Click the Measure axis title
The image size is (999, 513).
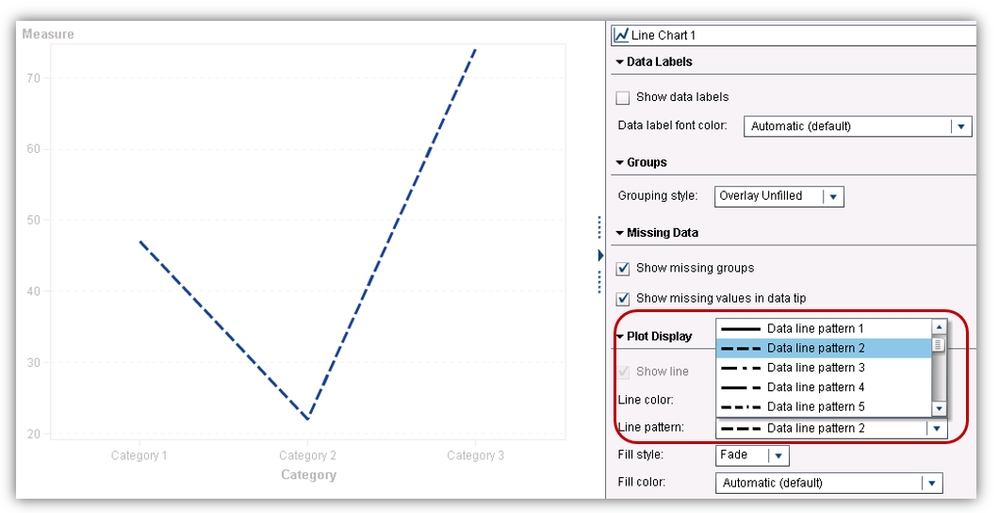[x=48, y=34]
